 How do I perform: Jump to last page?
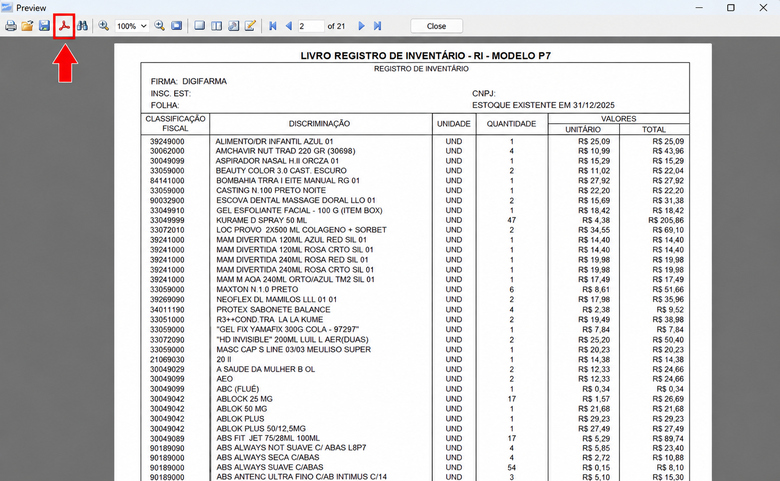(x=378, y=26)
